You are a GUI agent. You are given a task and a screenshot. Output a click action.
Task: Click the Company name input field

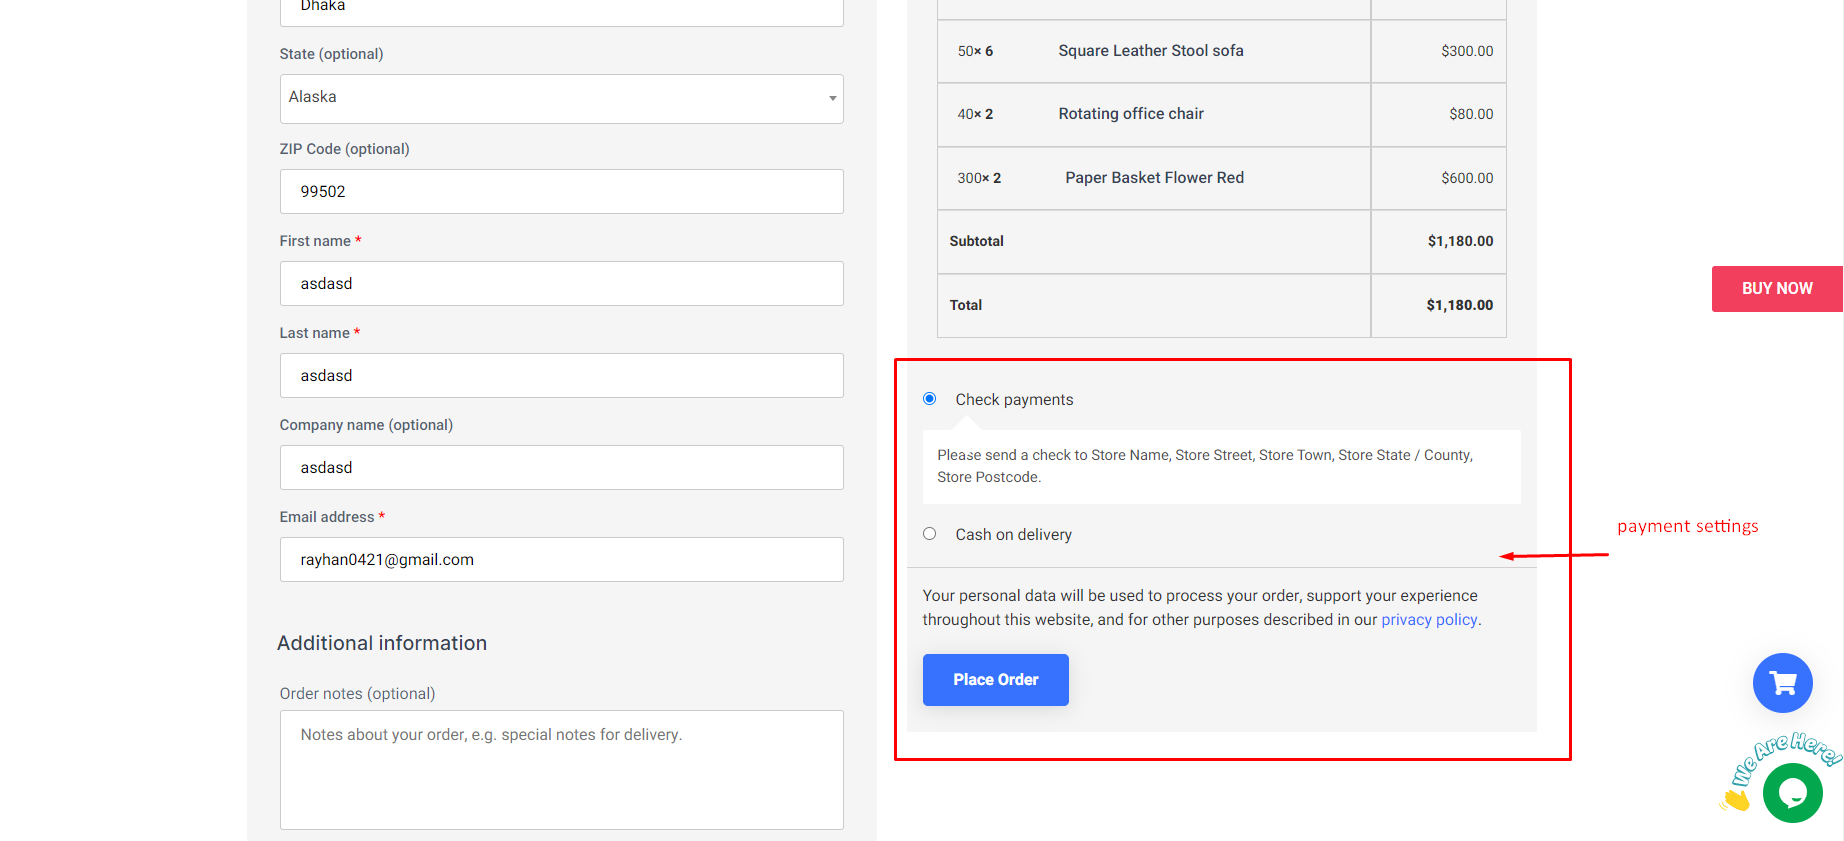[560, 468]
